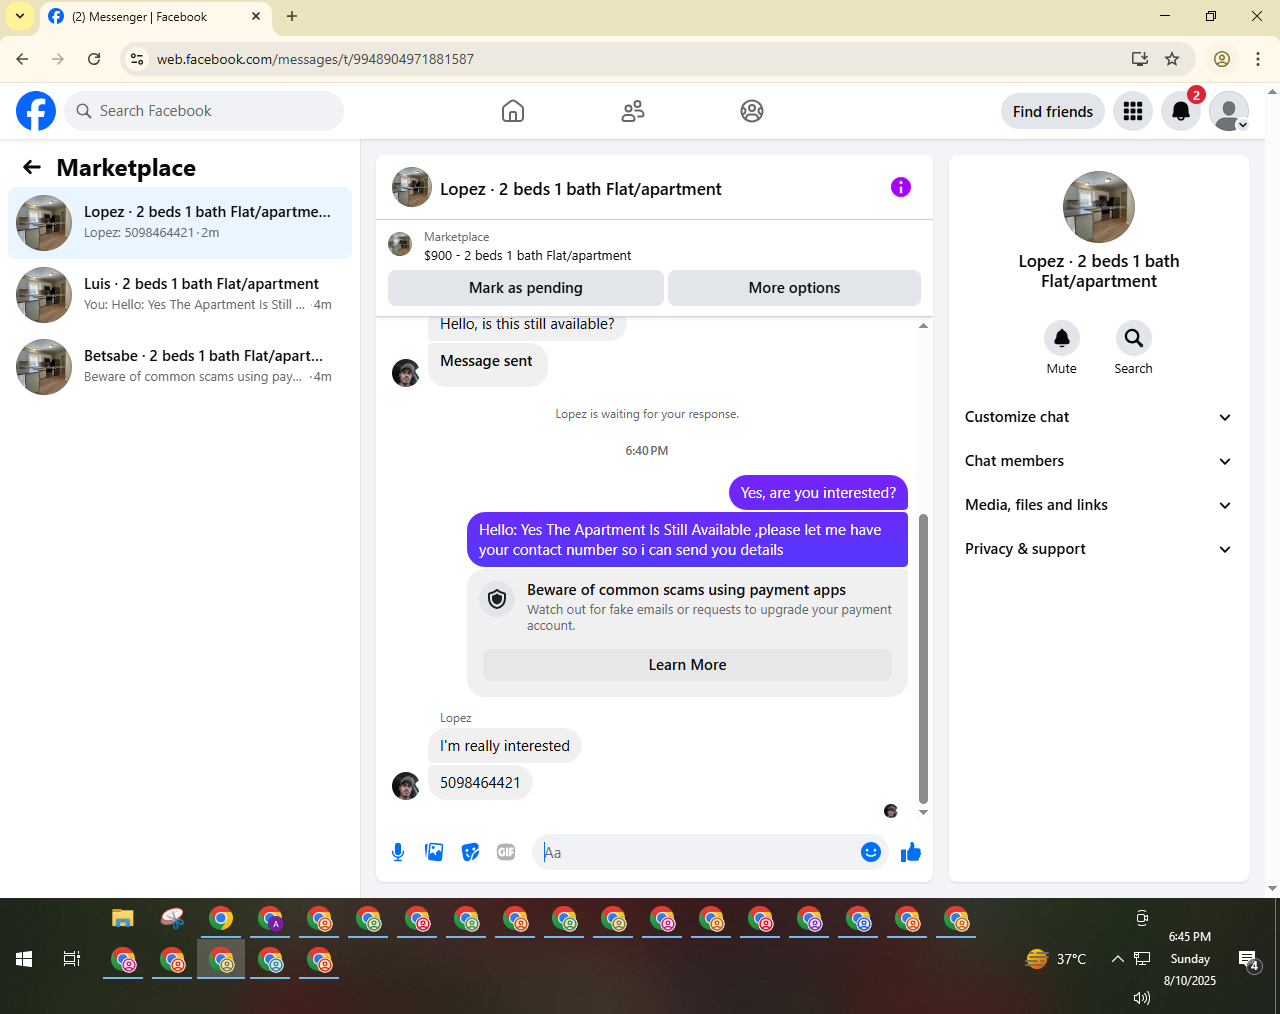
Task: Go back with browser back arrow
Action: [x=22, y=59]
